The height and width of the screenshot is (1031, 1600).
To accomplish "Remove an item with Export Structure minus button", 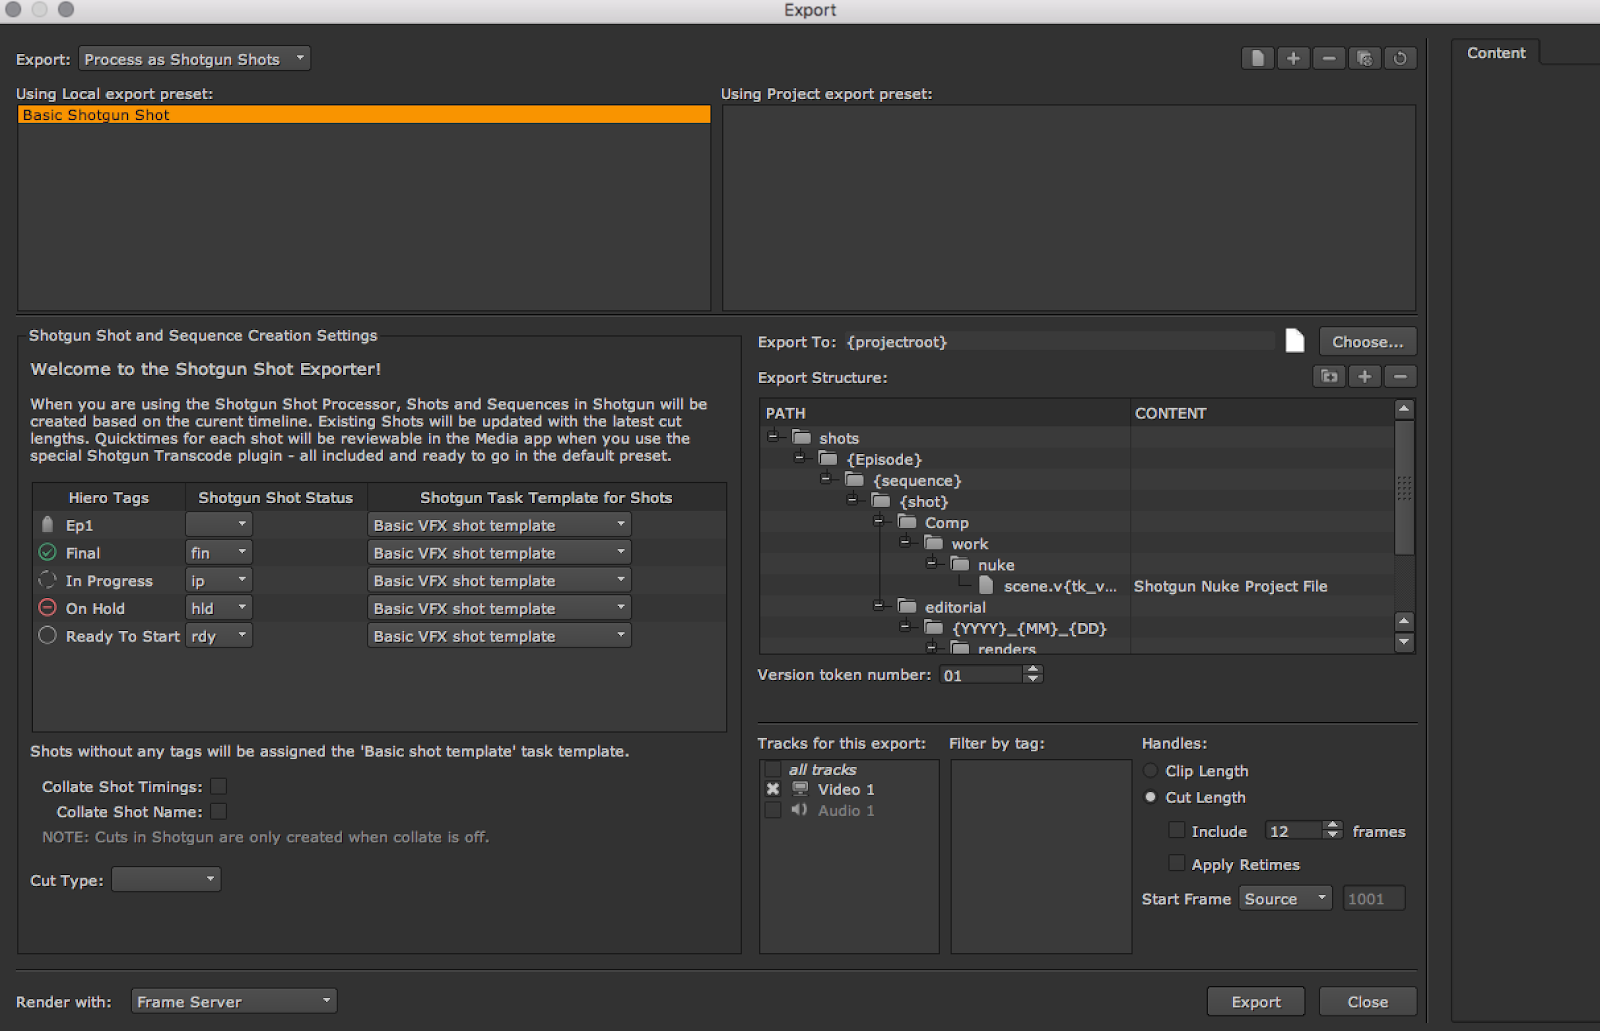I will coord(1401,376).
